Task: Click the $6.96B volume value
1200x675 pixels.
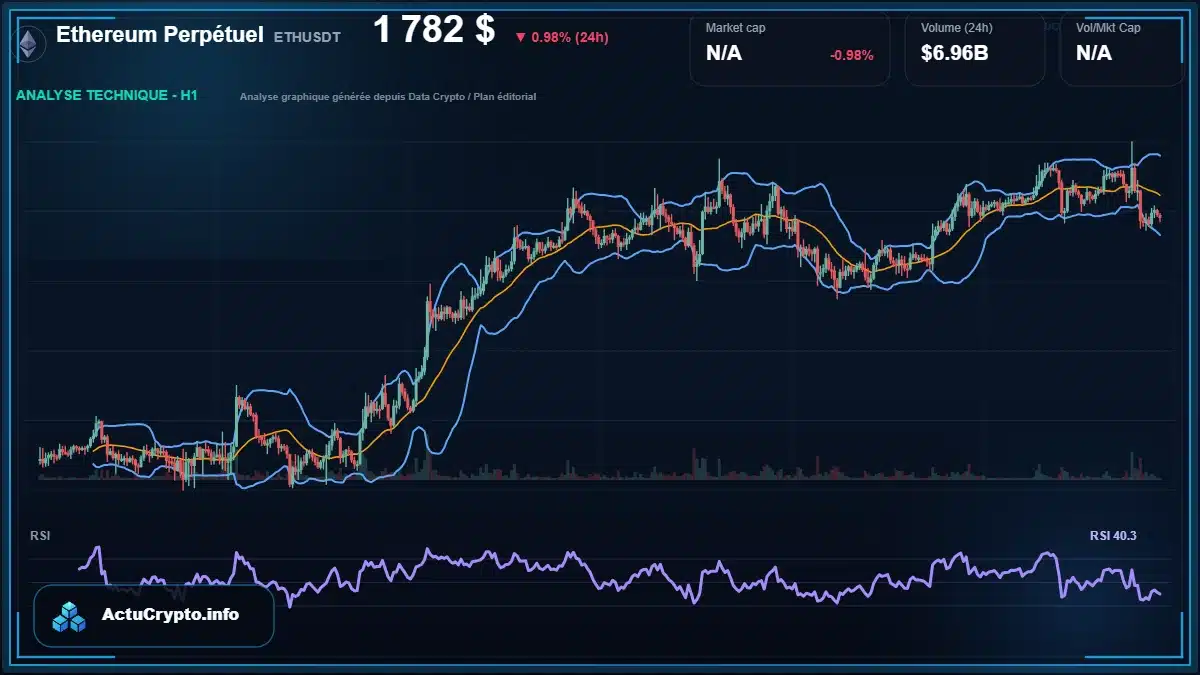Action: [955, 54]
